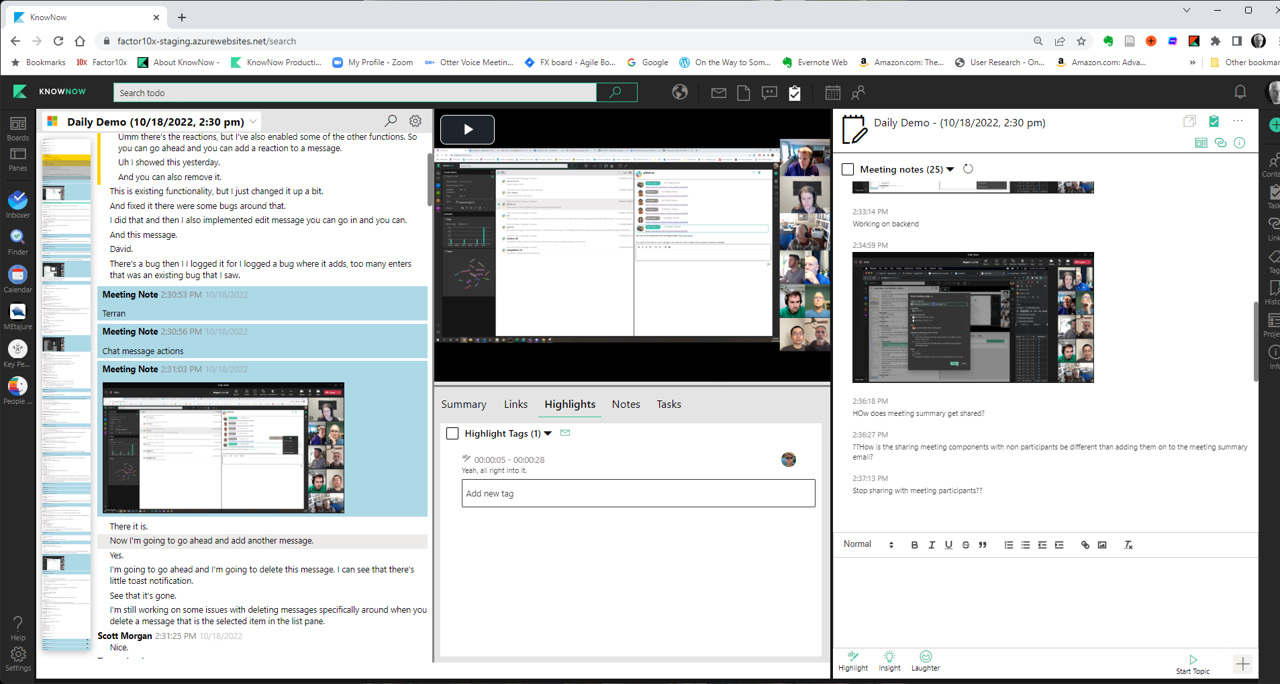Image resolution: width=1280 pixels, height=684 pixels.
Task: Open the Inboxer sidebar icon
Action: [x=17, y=201]
